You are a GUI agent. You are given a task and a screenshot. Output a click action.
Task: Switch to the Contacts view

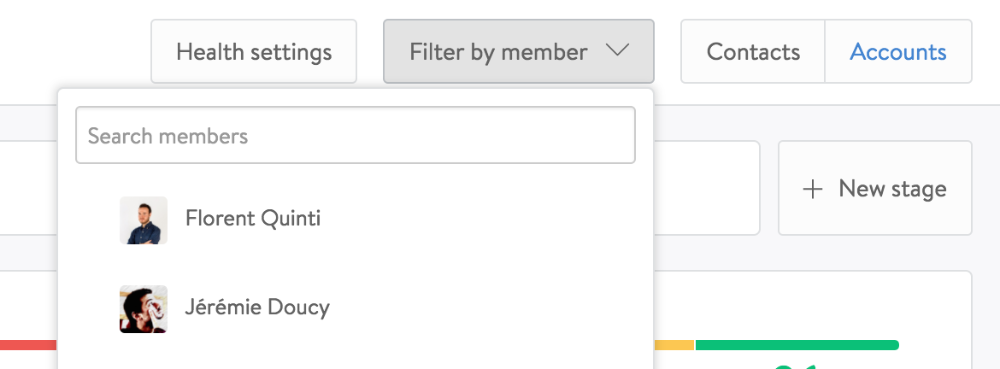pos(753,51)
